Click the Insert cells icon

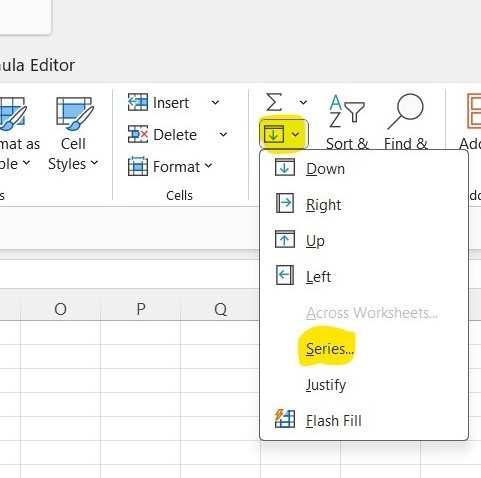138,102
